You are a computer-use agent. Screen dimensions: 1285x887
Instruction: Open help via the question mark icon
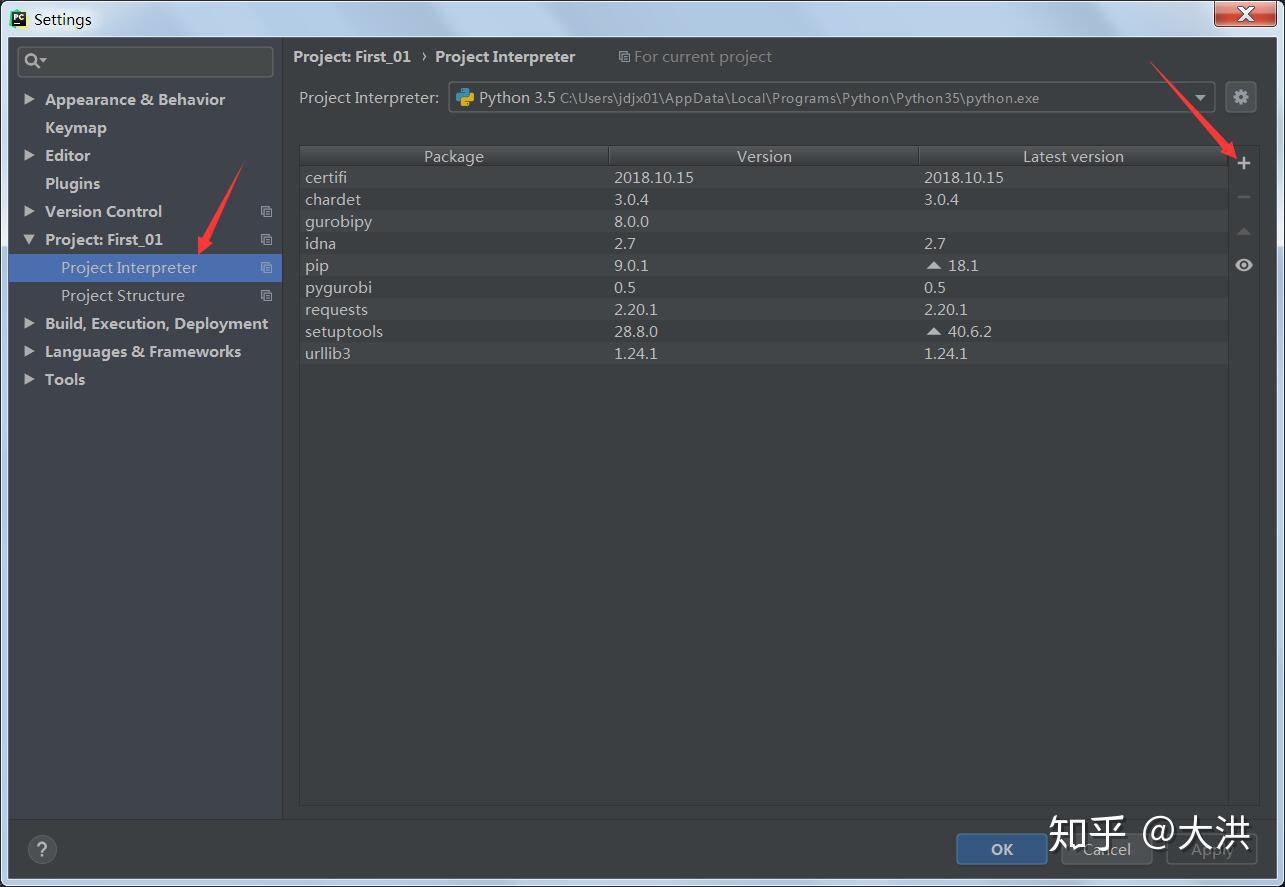41,849
